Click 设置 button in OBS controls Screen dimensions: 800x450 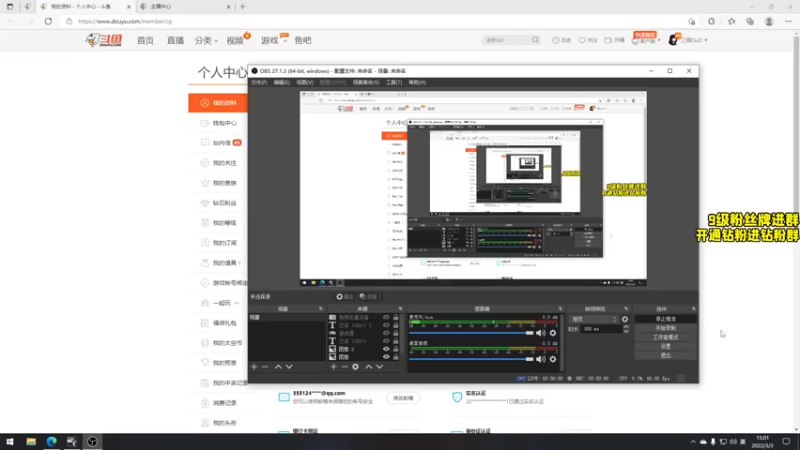[x=665, y=346]
